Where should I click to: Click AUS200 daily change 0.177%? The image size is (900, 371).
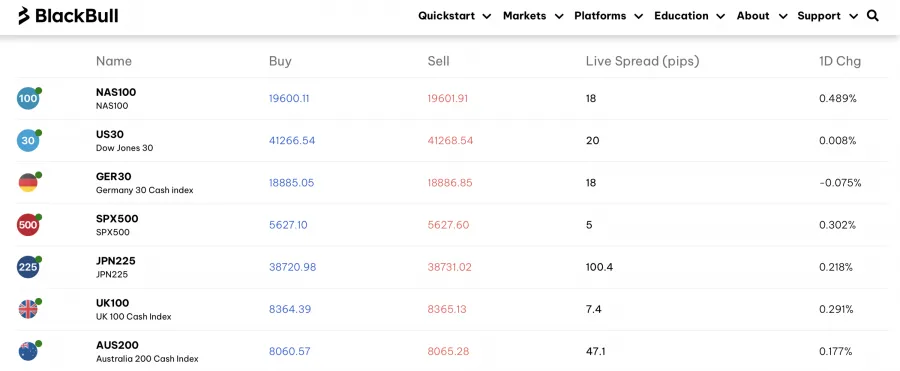point(836,351)
